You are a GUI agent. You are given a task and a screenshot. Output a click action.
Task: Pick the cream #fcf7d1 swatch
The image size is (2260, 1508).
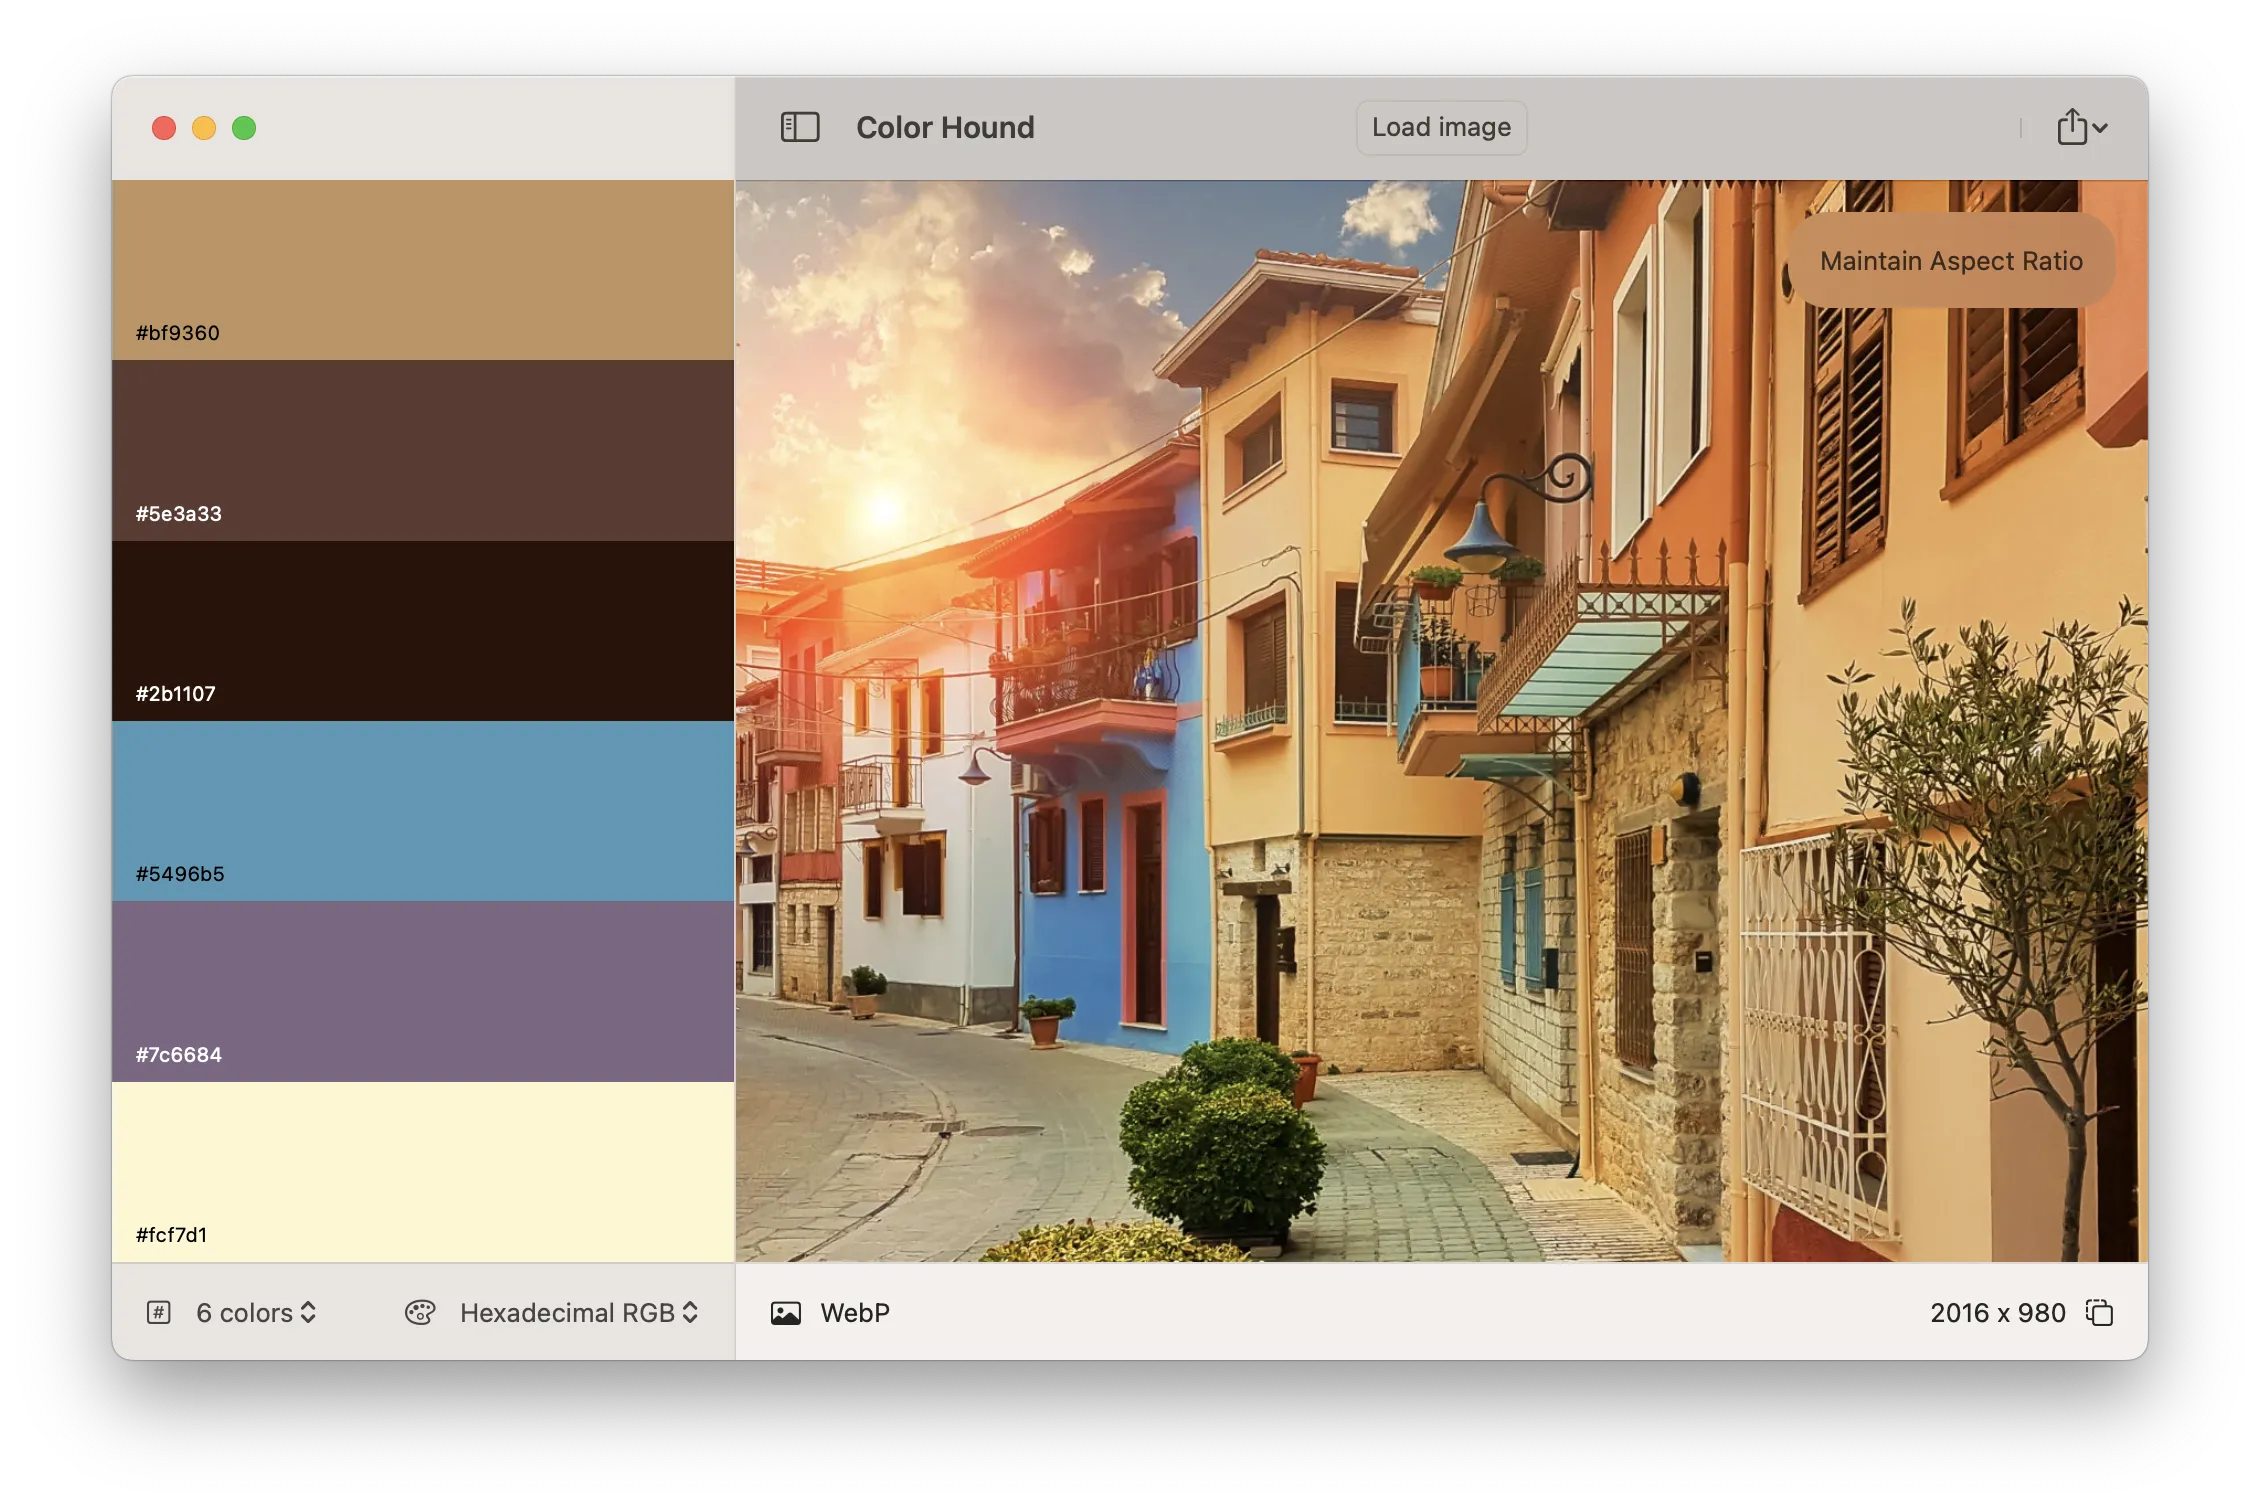423,1170
